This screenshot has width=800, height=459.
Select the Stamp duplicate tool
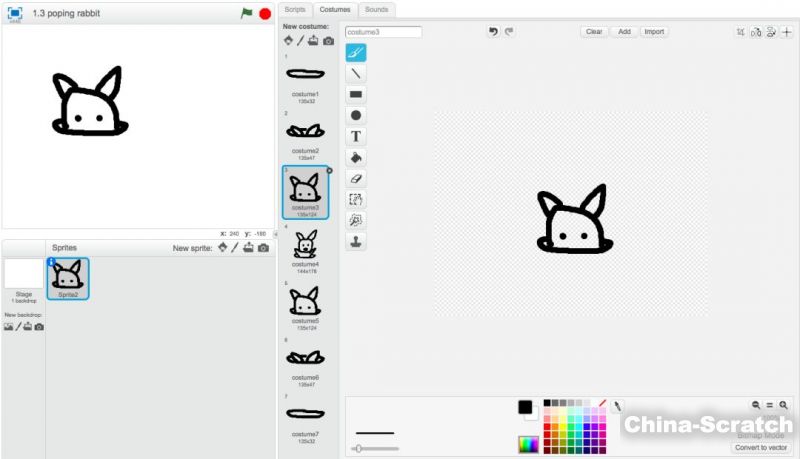pos(356,241)
